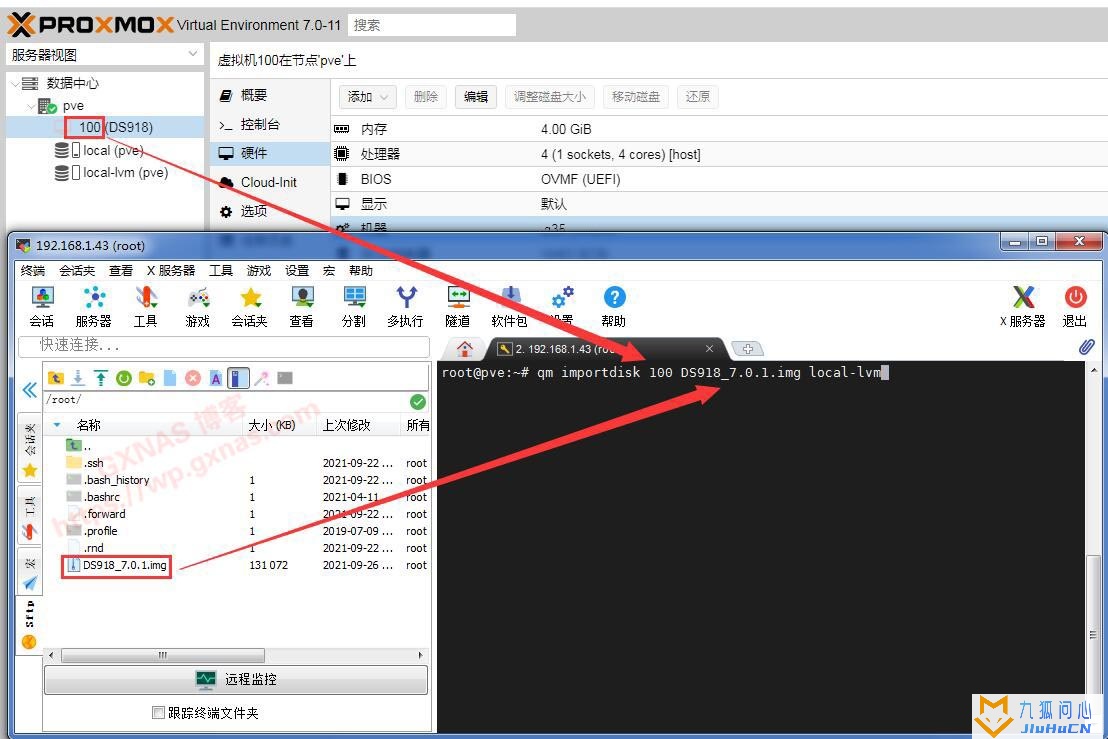
Task: Open the 控制台 console tab in Proxmox
Action: click(x=270, y=124)
